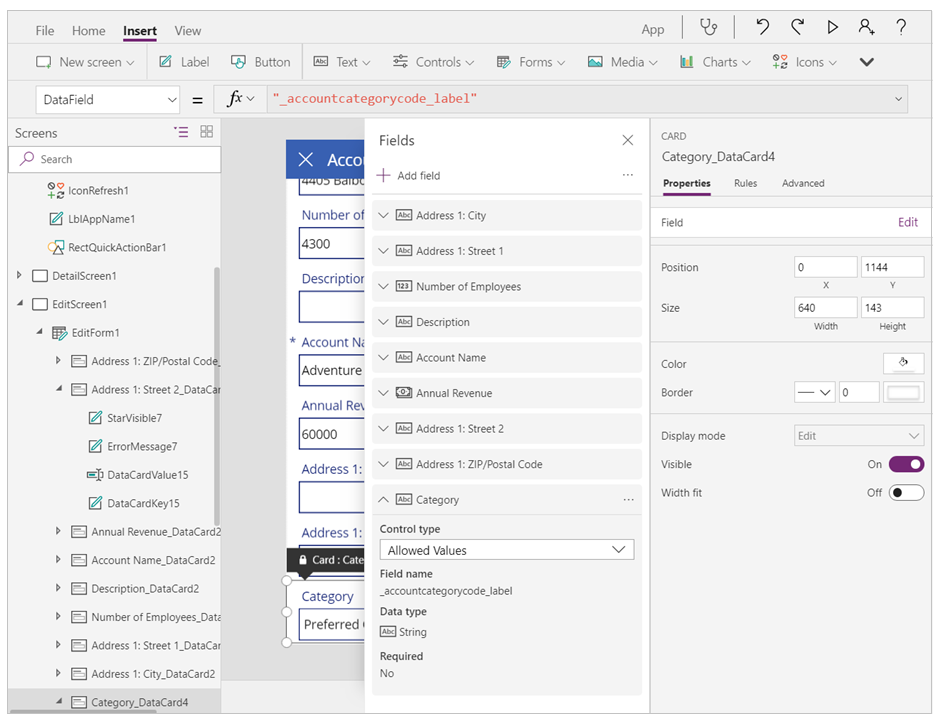This screenshot has height=725, width=944.
Task: Open the View menu tab
Action: tap(187, 31)
